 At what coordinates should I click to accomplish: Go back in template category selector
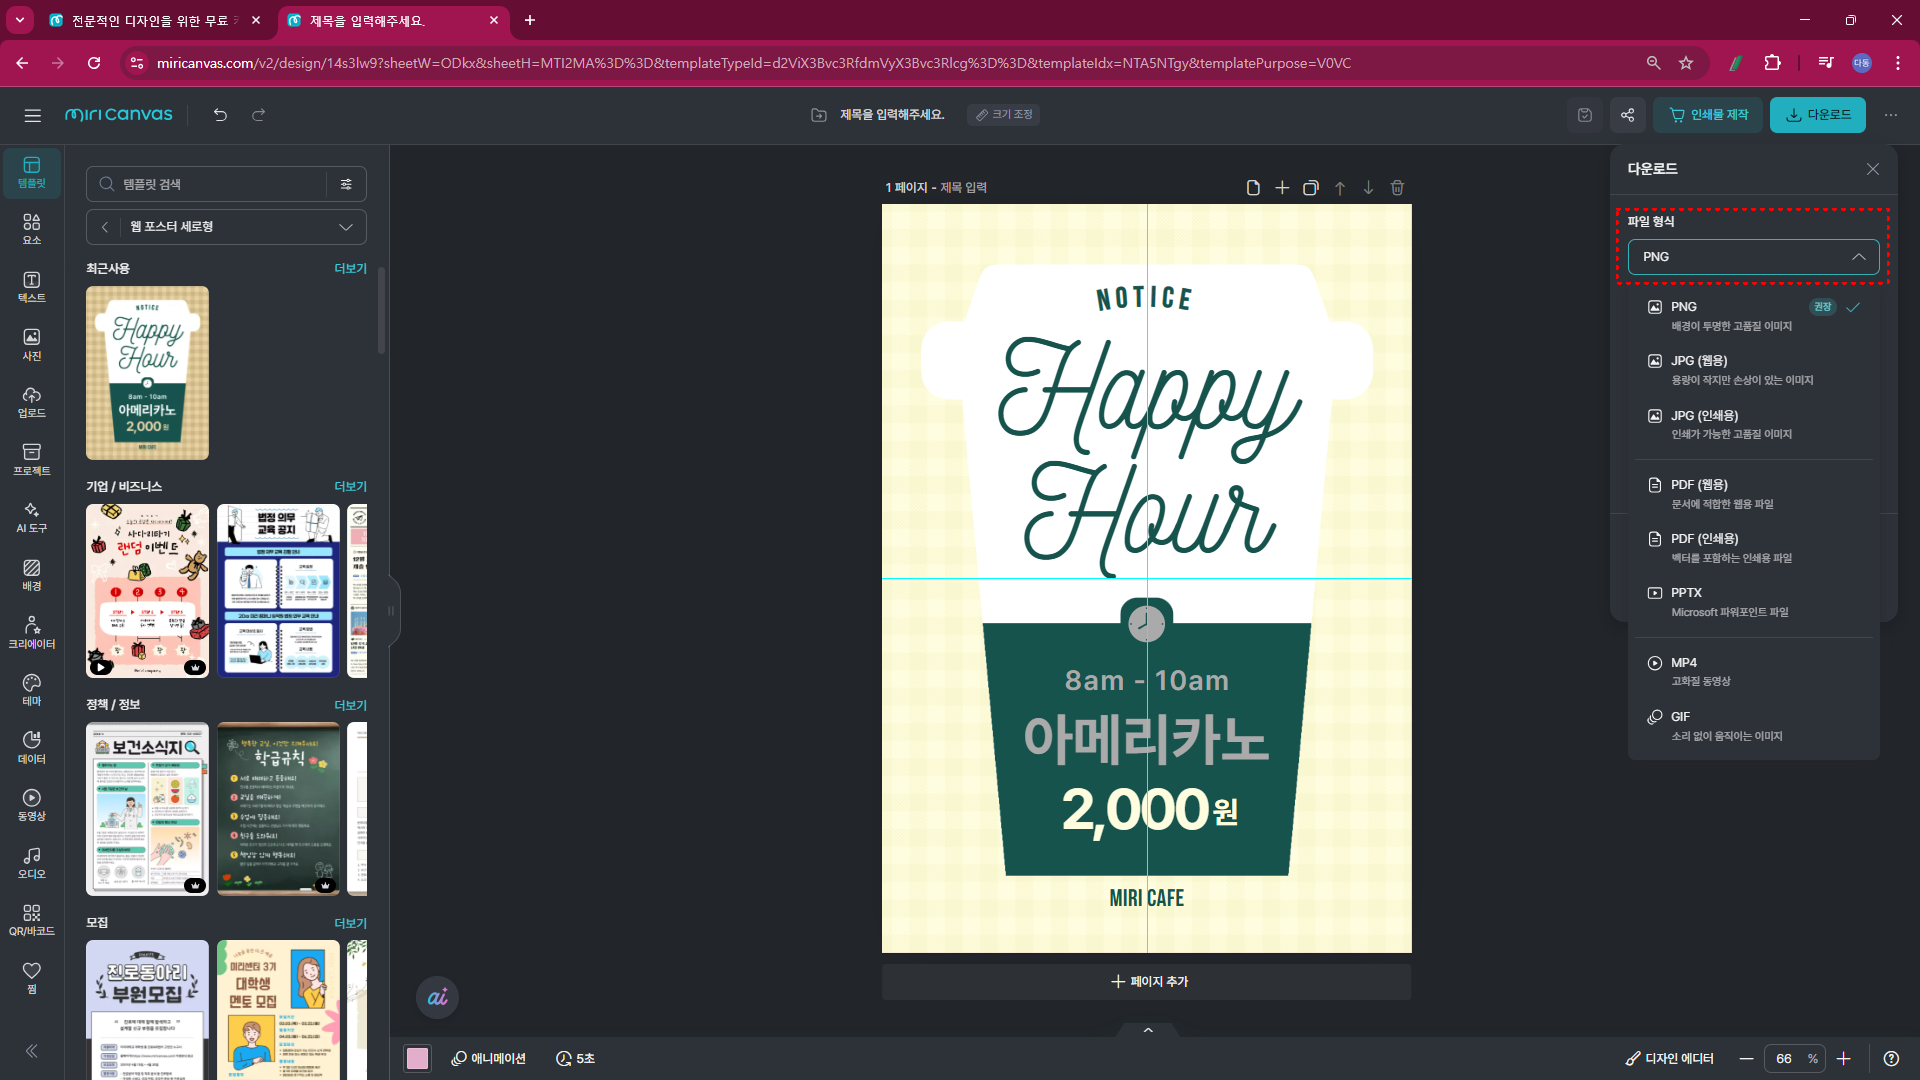tap(105, 227)
